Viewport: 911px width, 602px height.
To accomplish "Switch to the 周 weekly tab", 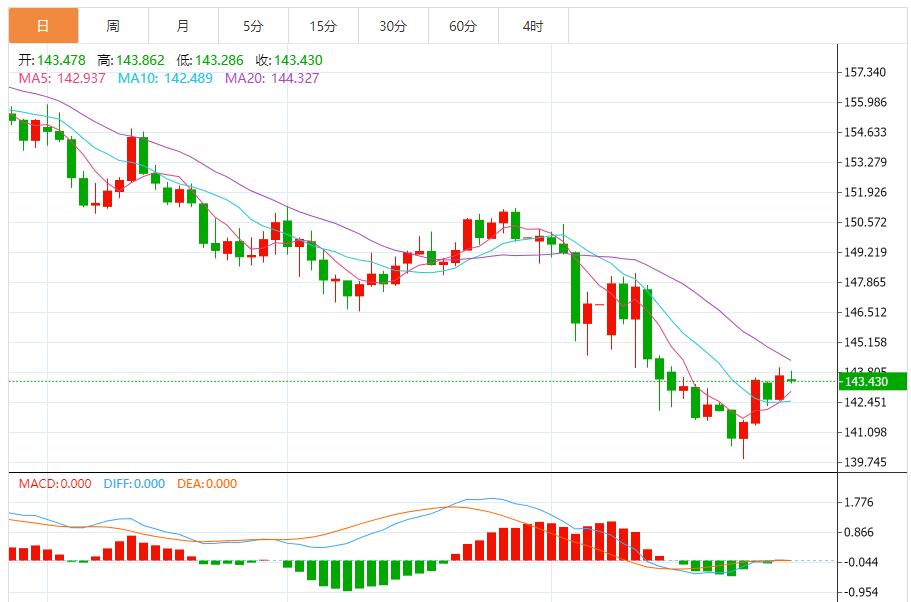I will pos(113,26).
